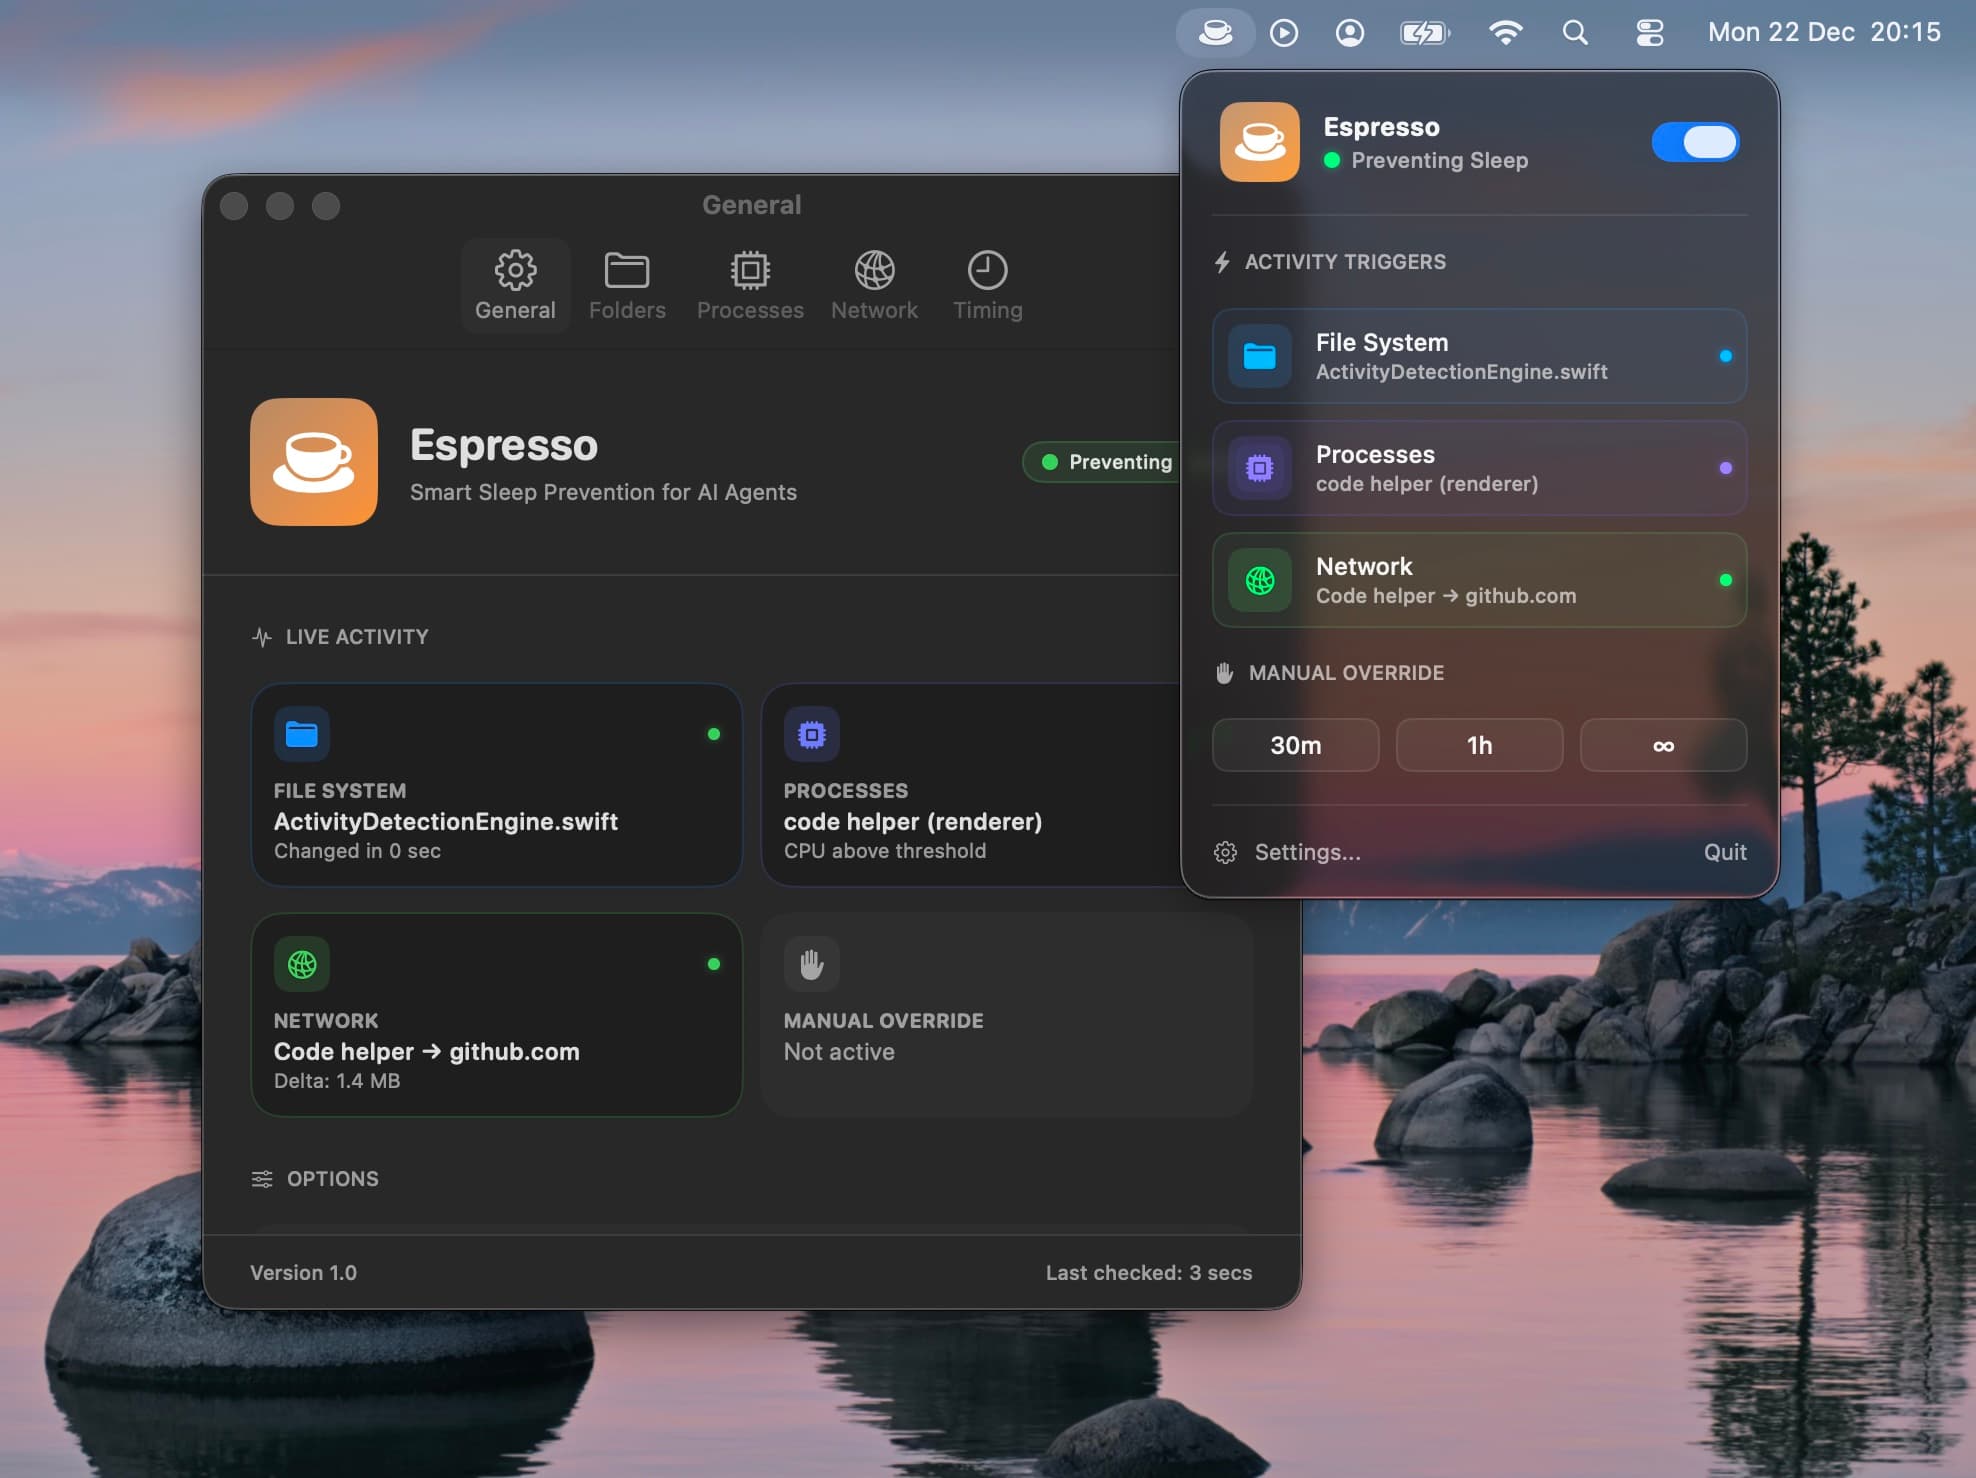Open the macOS Control Center icon
The image size is (1976, 1478).
1649,33
